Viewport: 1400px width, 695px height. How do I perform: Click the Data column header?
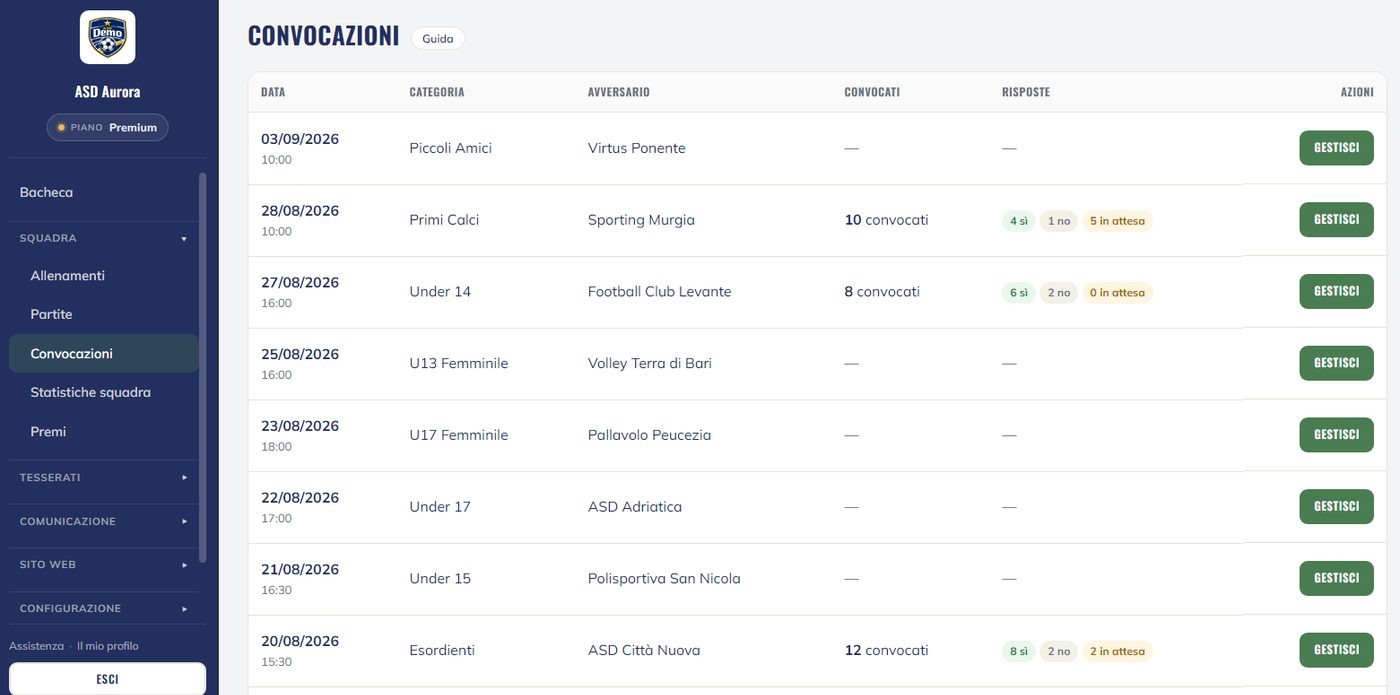[x=273, y=92]
